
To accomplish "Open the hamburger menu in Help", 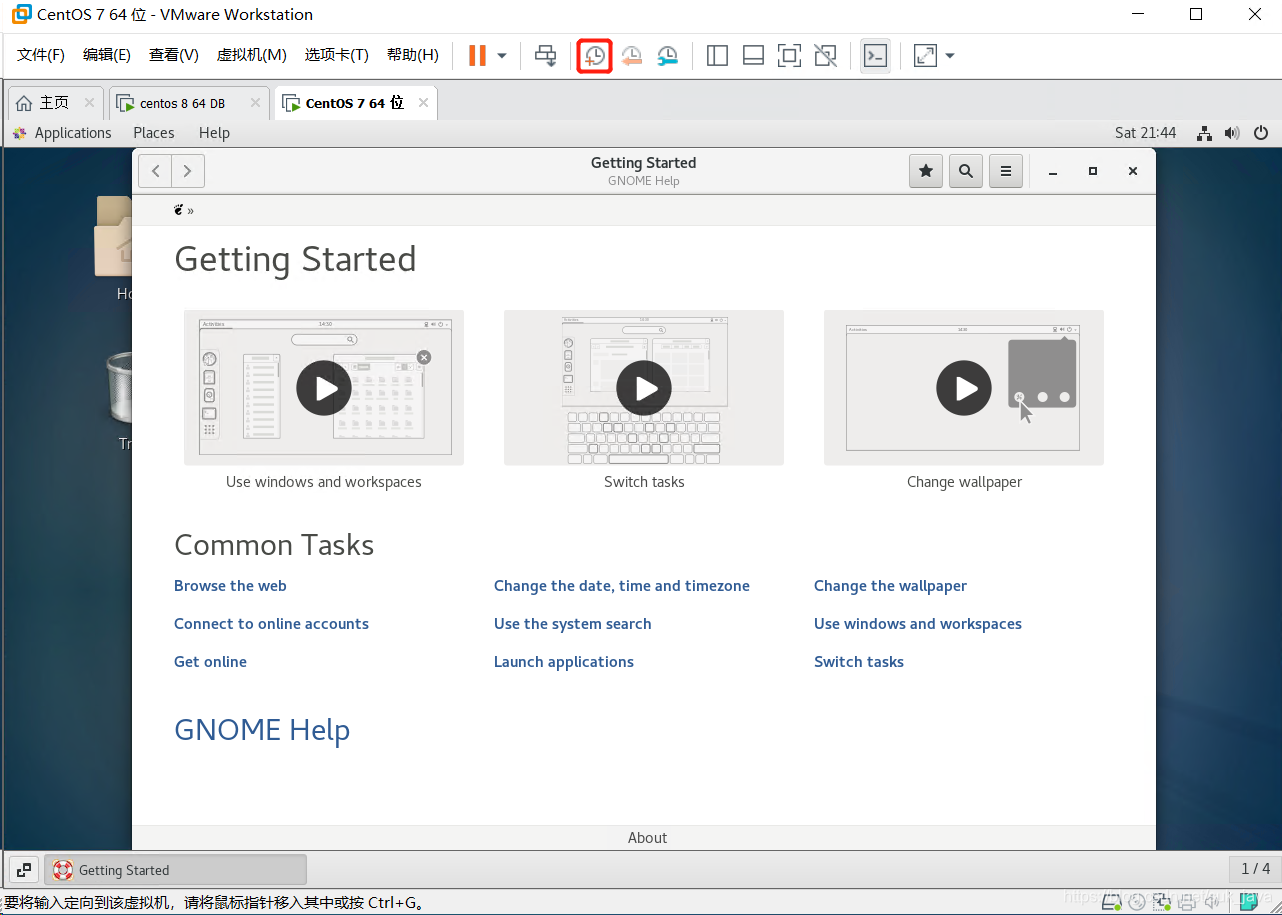I will tap(1006, 171).
